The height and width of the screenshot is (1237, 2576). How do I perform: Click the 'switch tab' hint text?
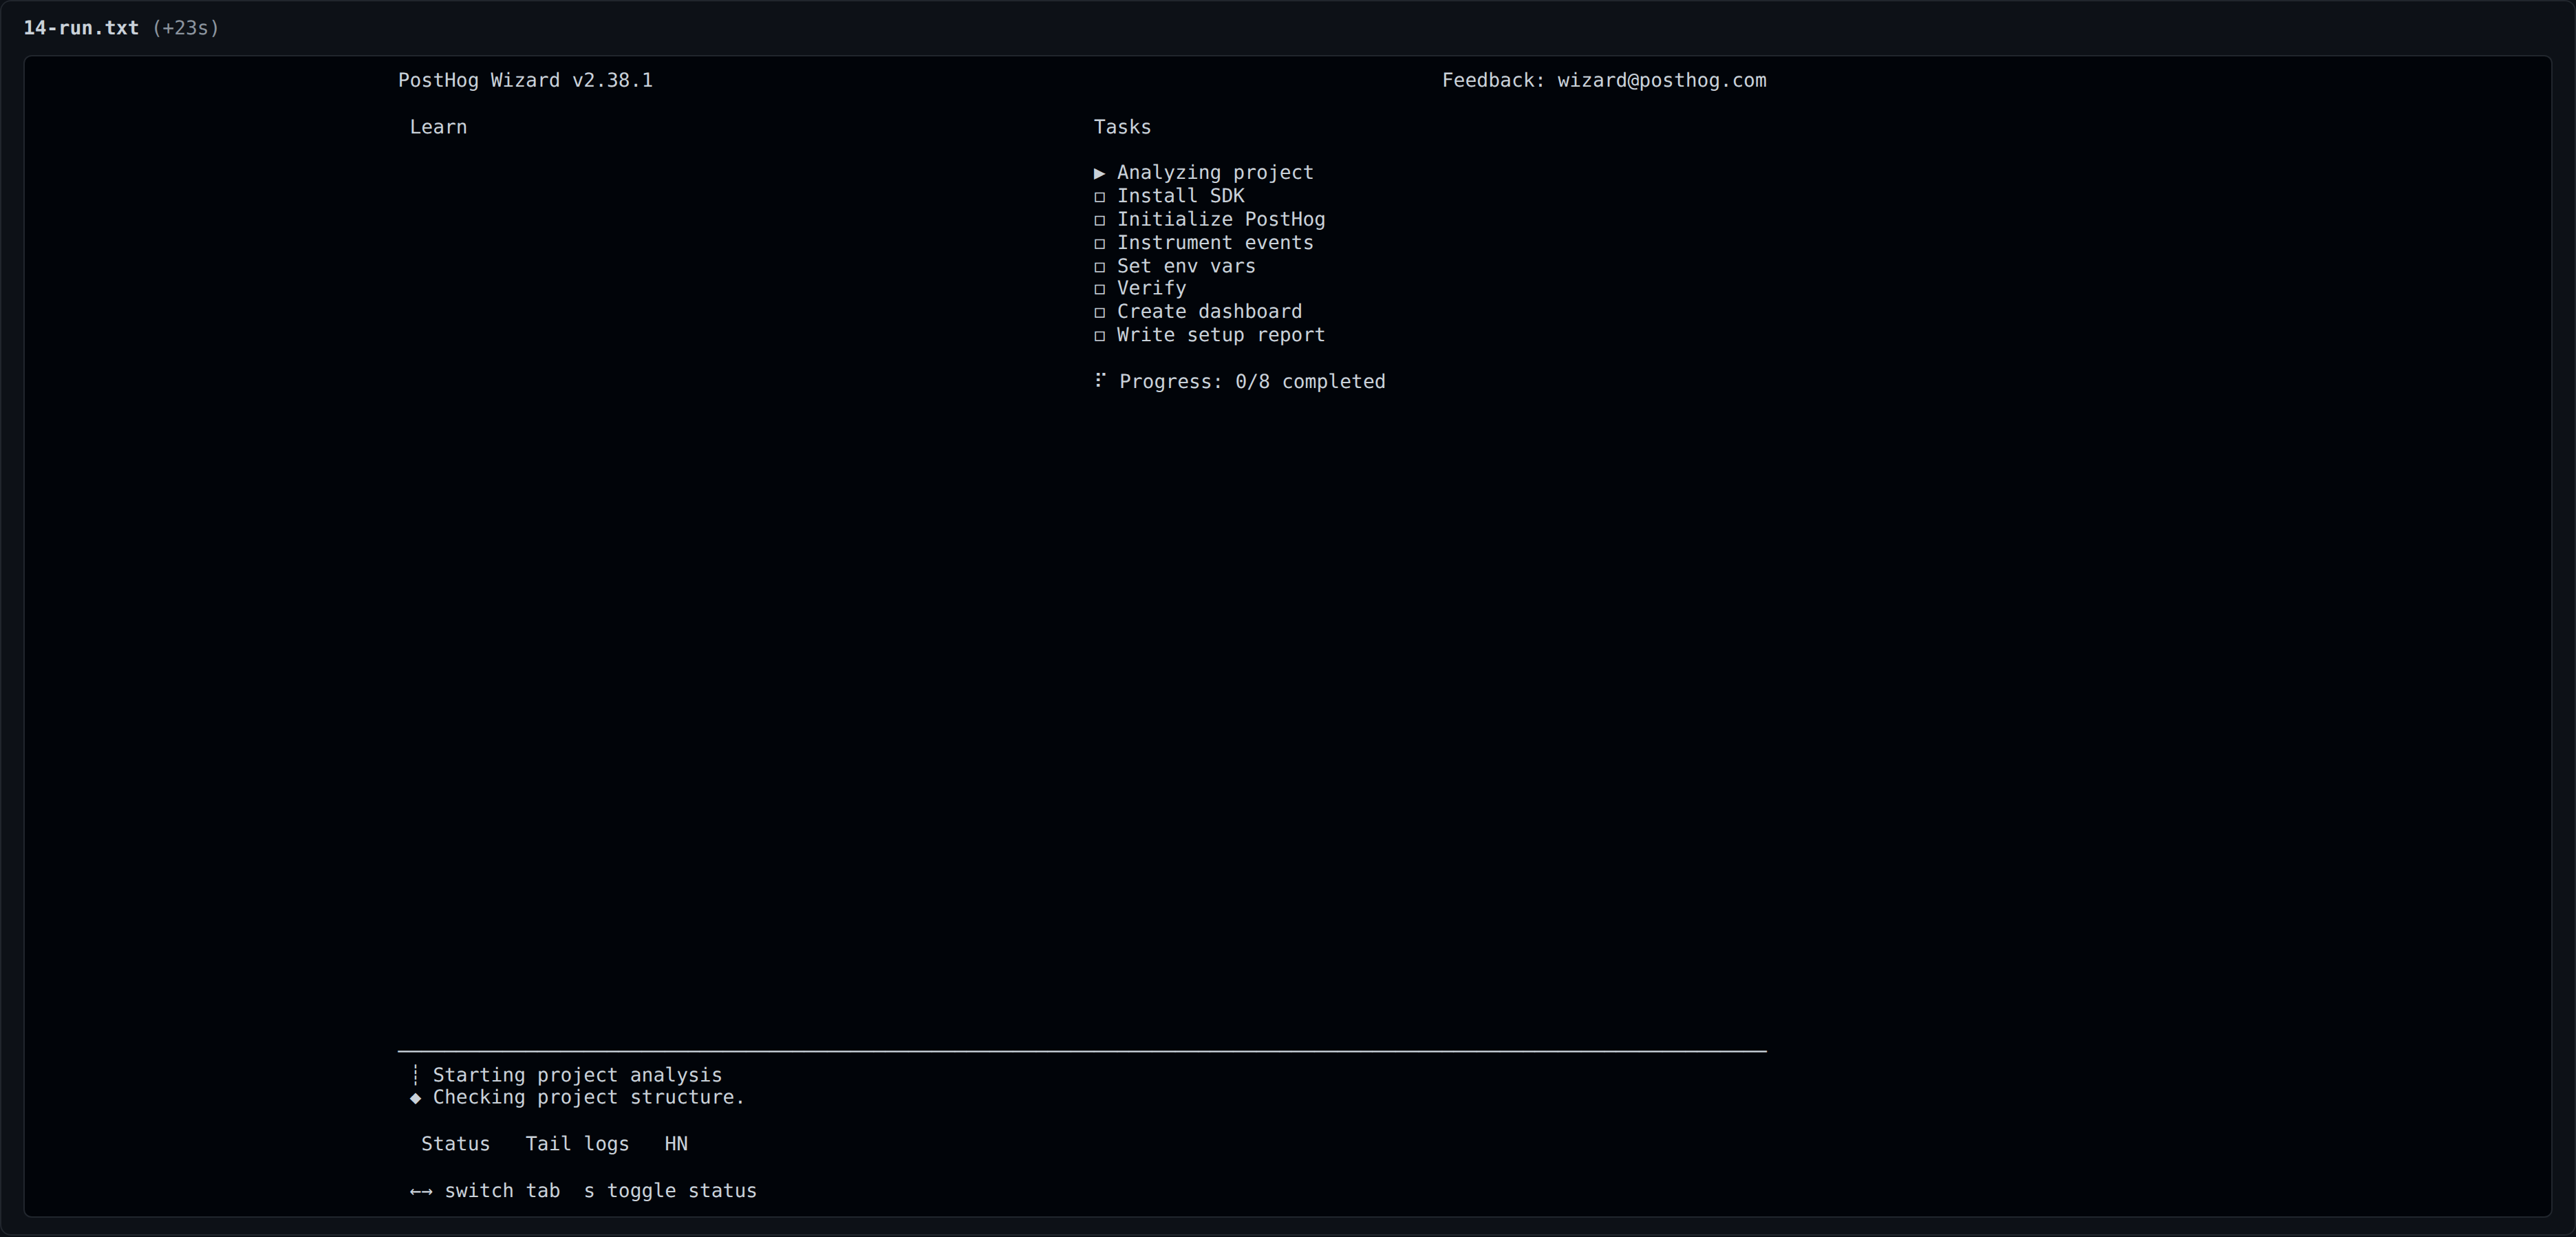pyautogui.click(x=502, y=1191)
